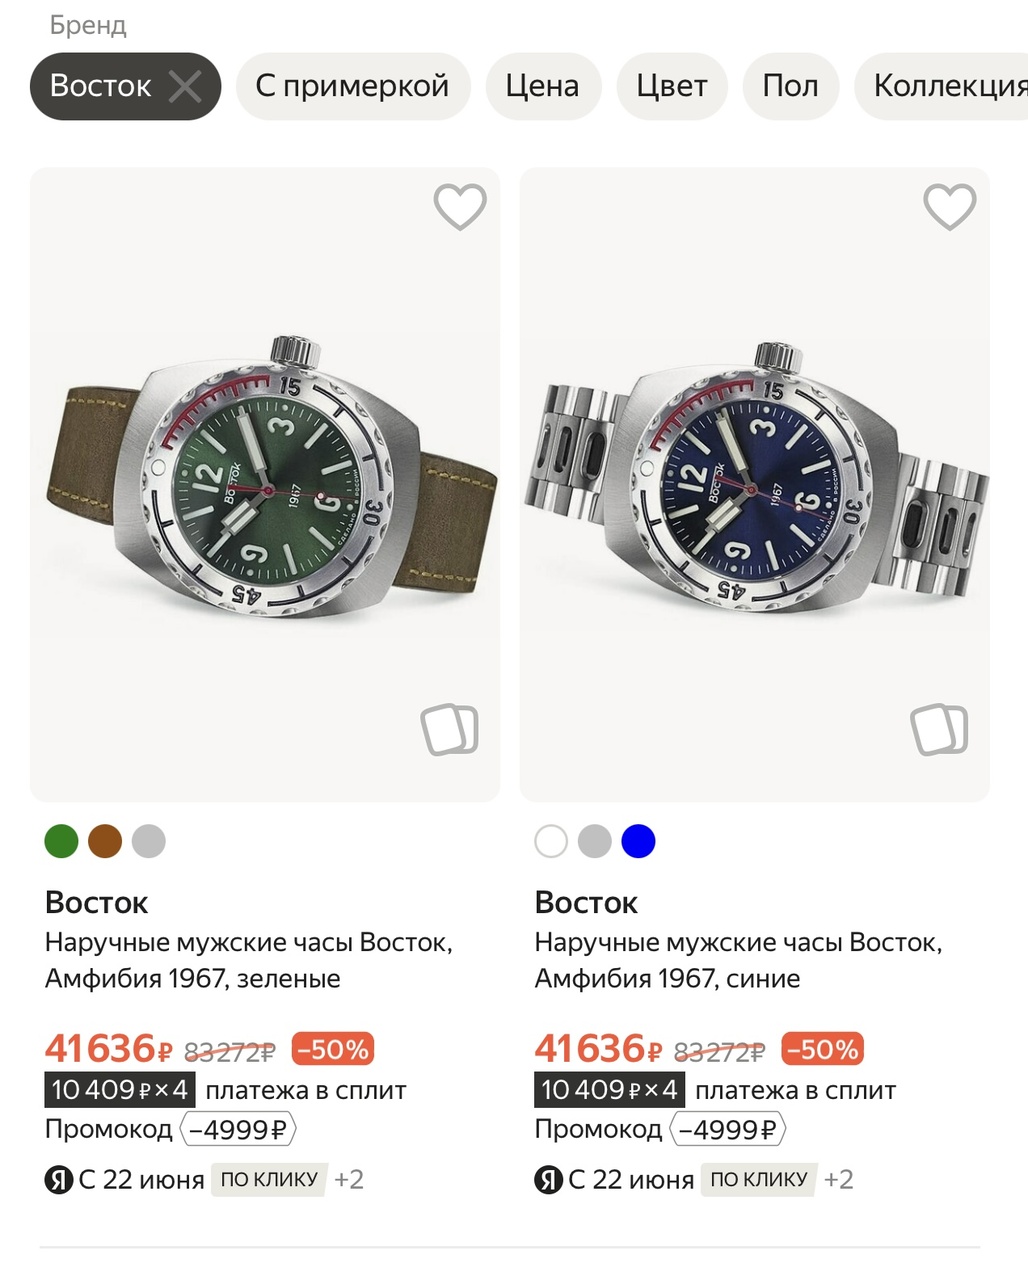Viewport: 1028px width, 1280px height.
Task: Select the green color swatch
Action: coord(62,841)
